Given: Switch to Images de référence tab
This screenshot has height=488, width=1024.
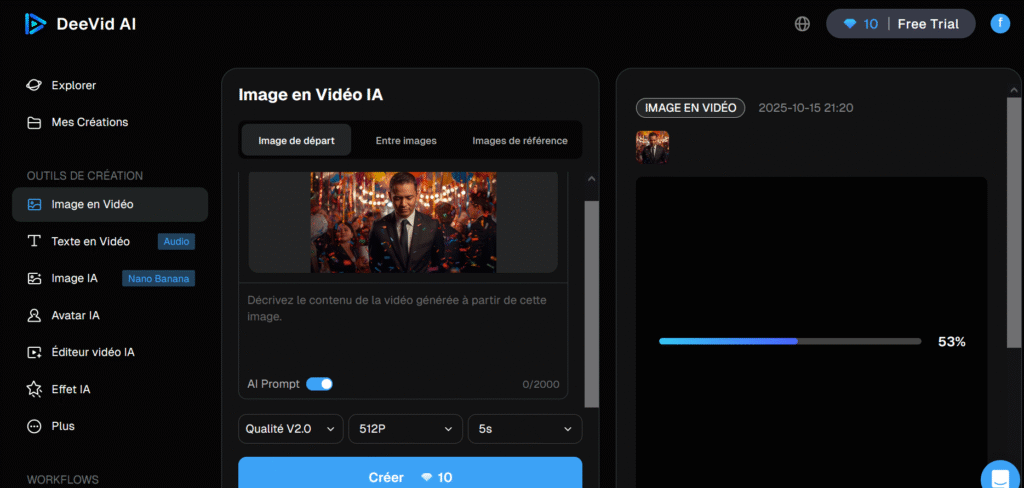Looking at the screenshot, I should 519,141.
